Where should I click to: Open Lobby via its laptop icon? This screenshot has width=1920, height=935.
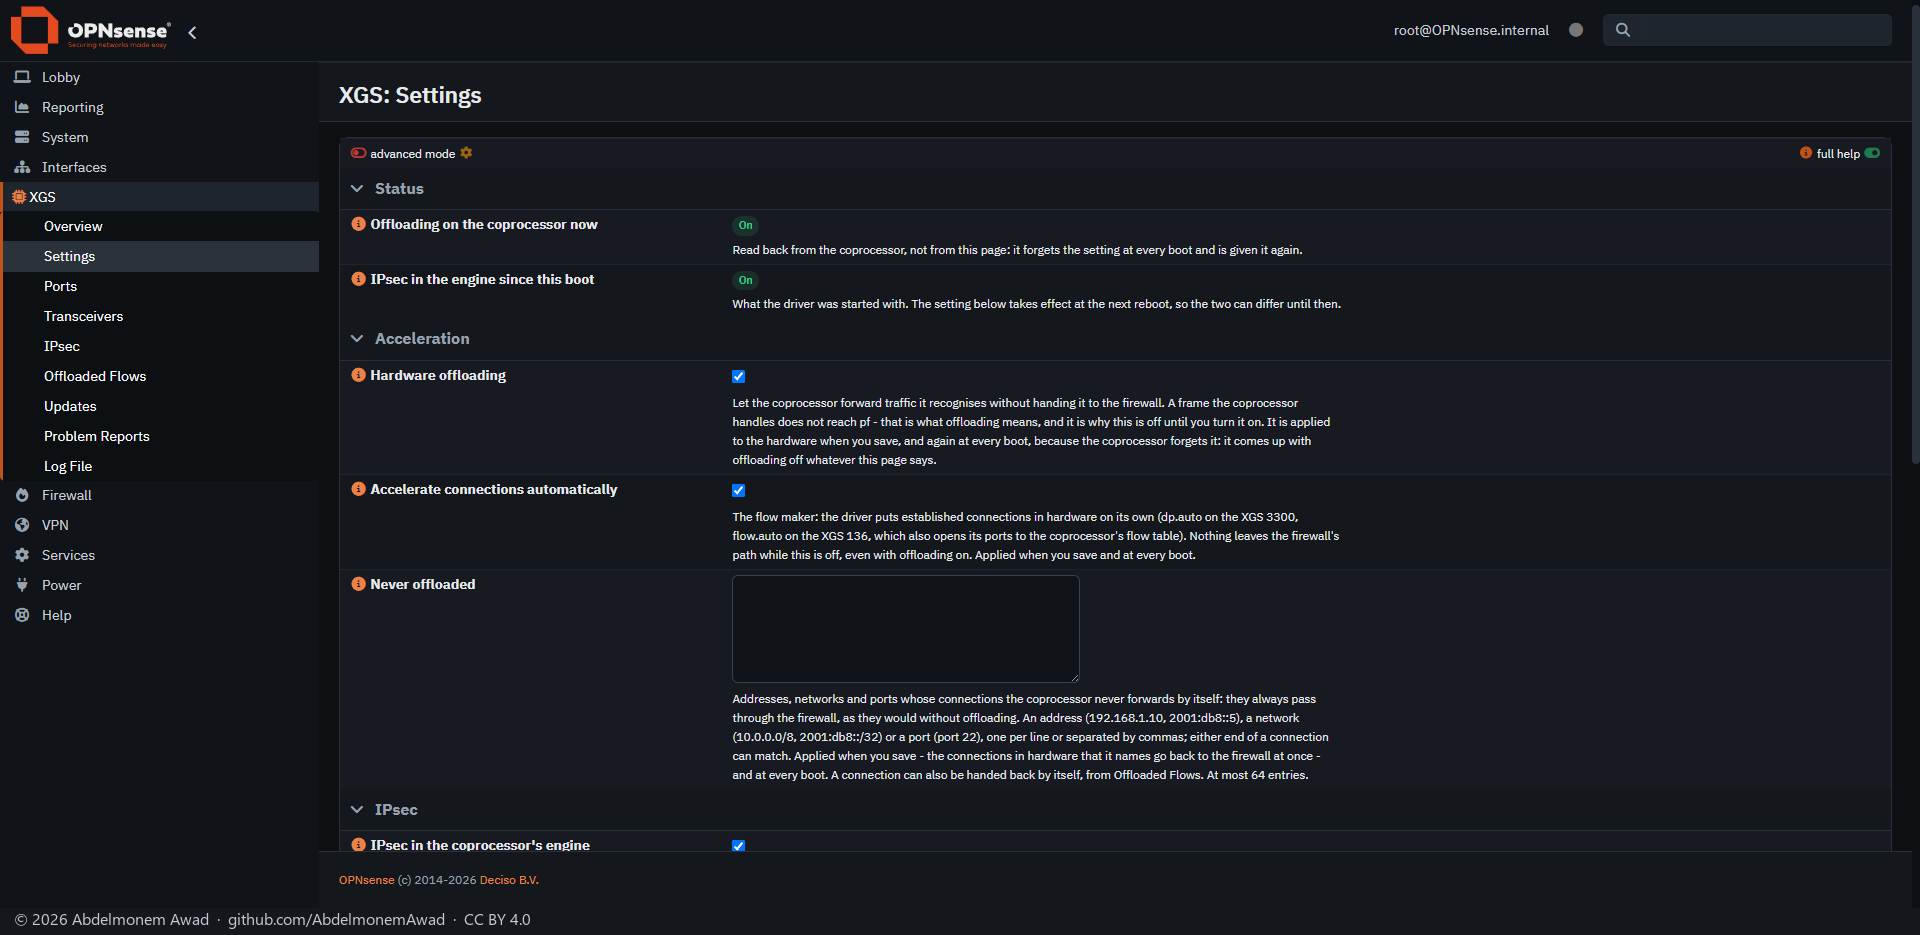22,77
